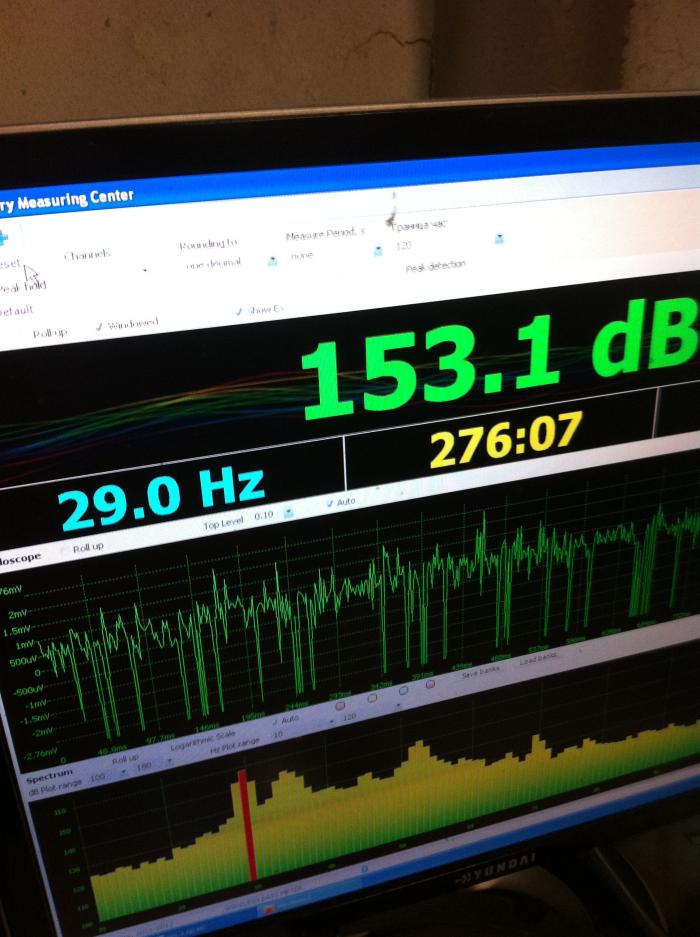This screenshot has width=700, height=937.
Task: Toggle the Show Ex checkbox
Action: pyautogui.click(x=239, y=311)
